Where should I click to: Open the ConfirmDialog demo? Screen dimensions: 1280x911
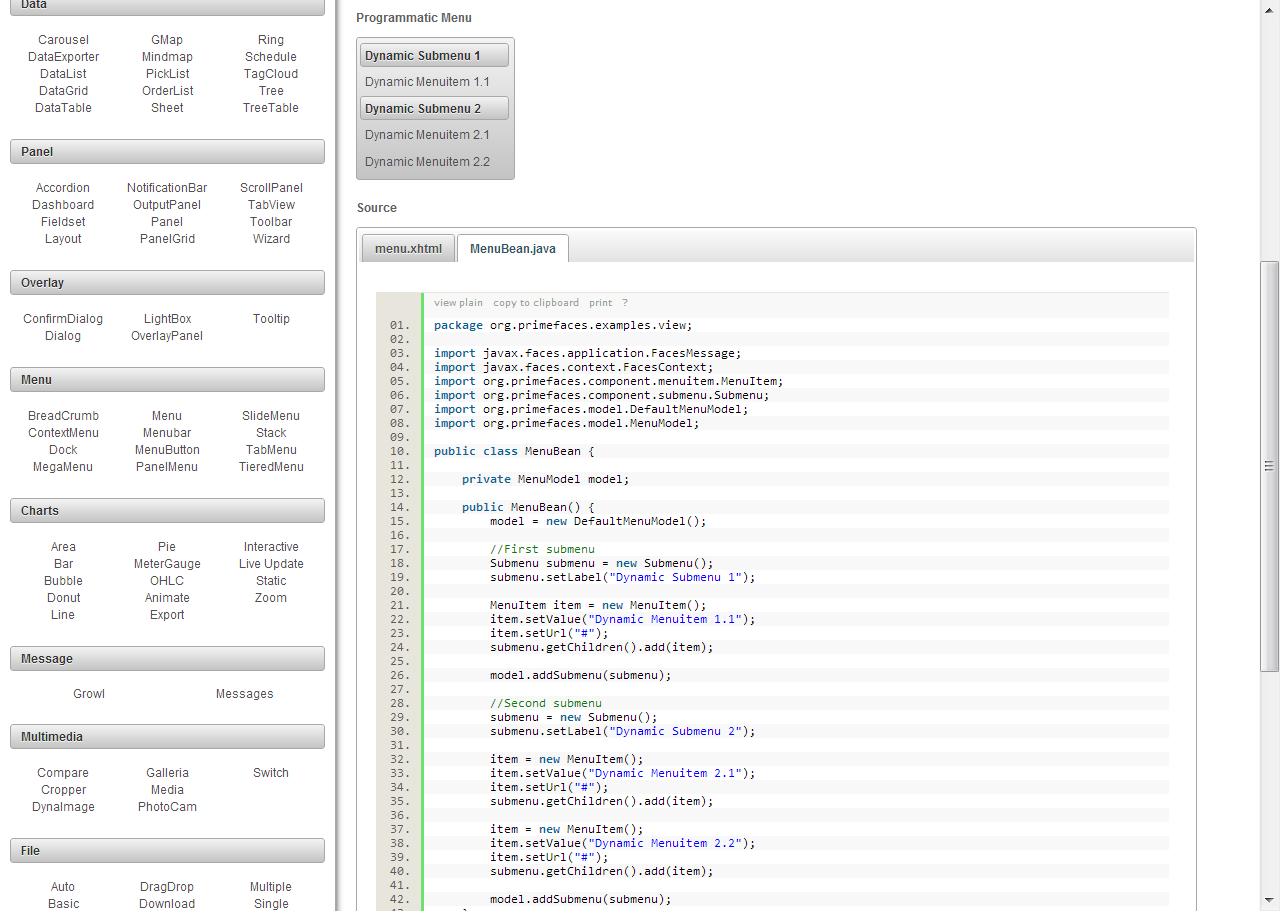63,318
